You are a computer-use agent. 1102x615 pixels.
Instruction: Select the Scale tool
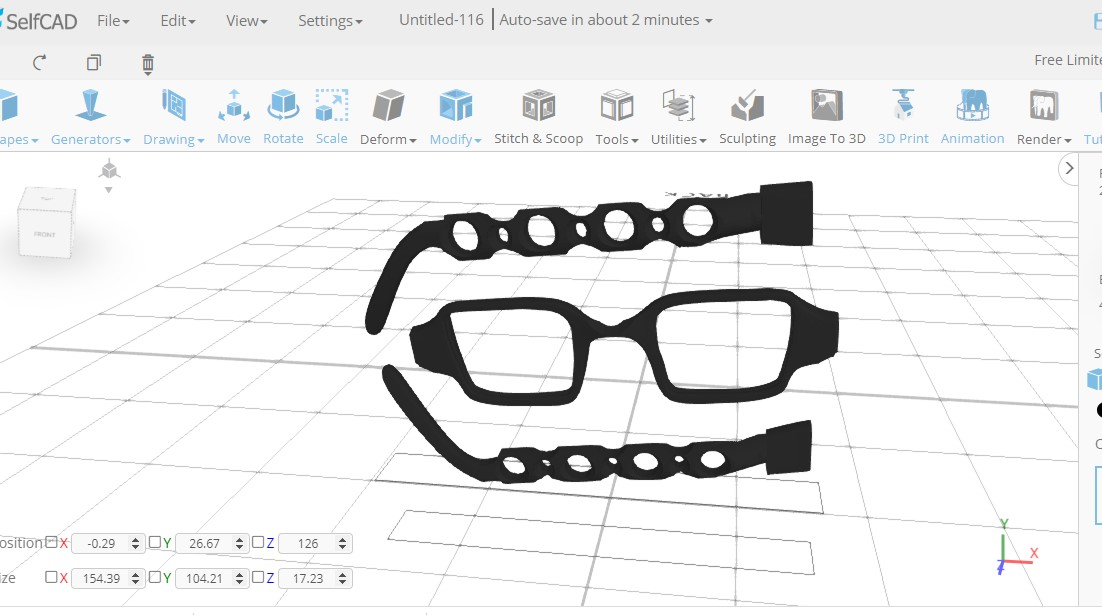[x=332, y=117]
